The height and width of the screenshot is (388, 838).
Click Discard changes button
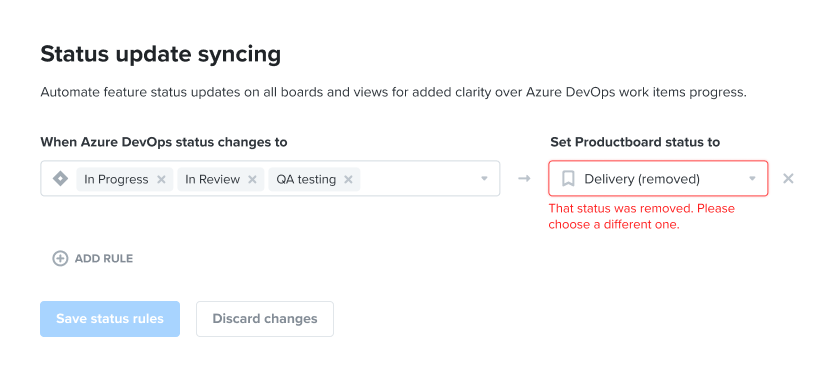(x=265, y=319)
